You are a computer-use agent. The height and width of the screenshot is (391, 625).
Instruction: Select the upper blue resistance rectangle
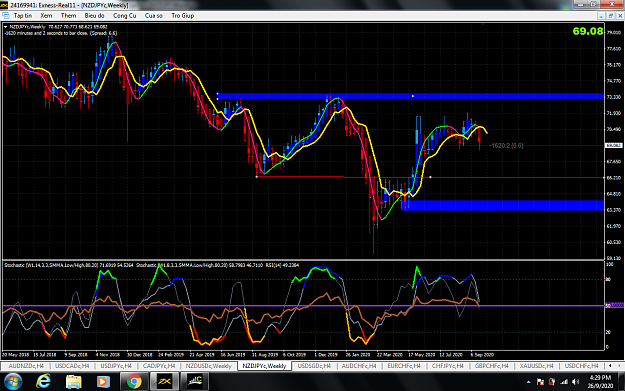[x=411, y=96]
